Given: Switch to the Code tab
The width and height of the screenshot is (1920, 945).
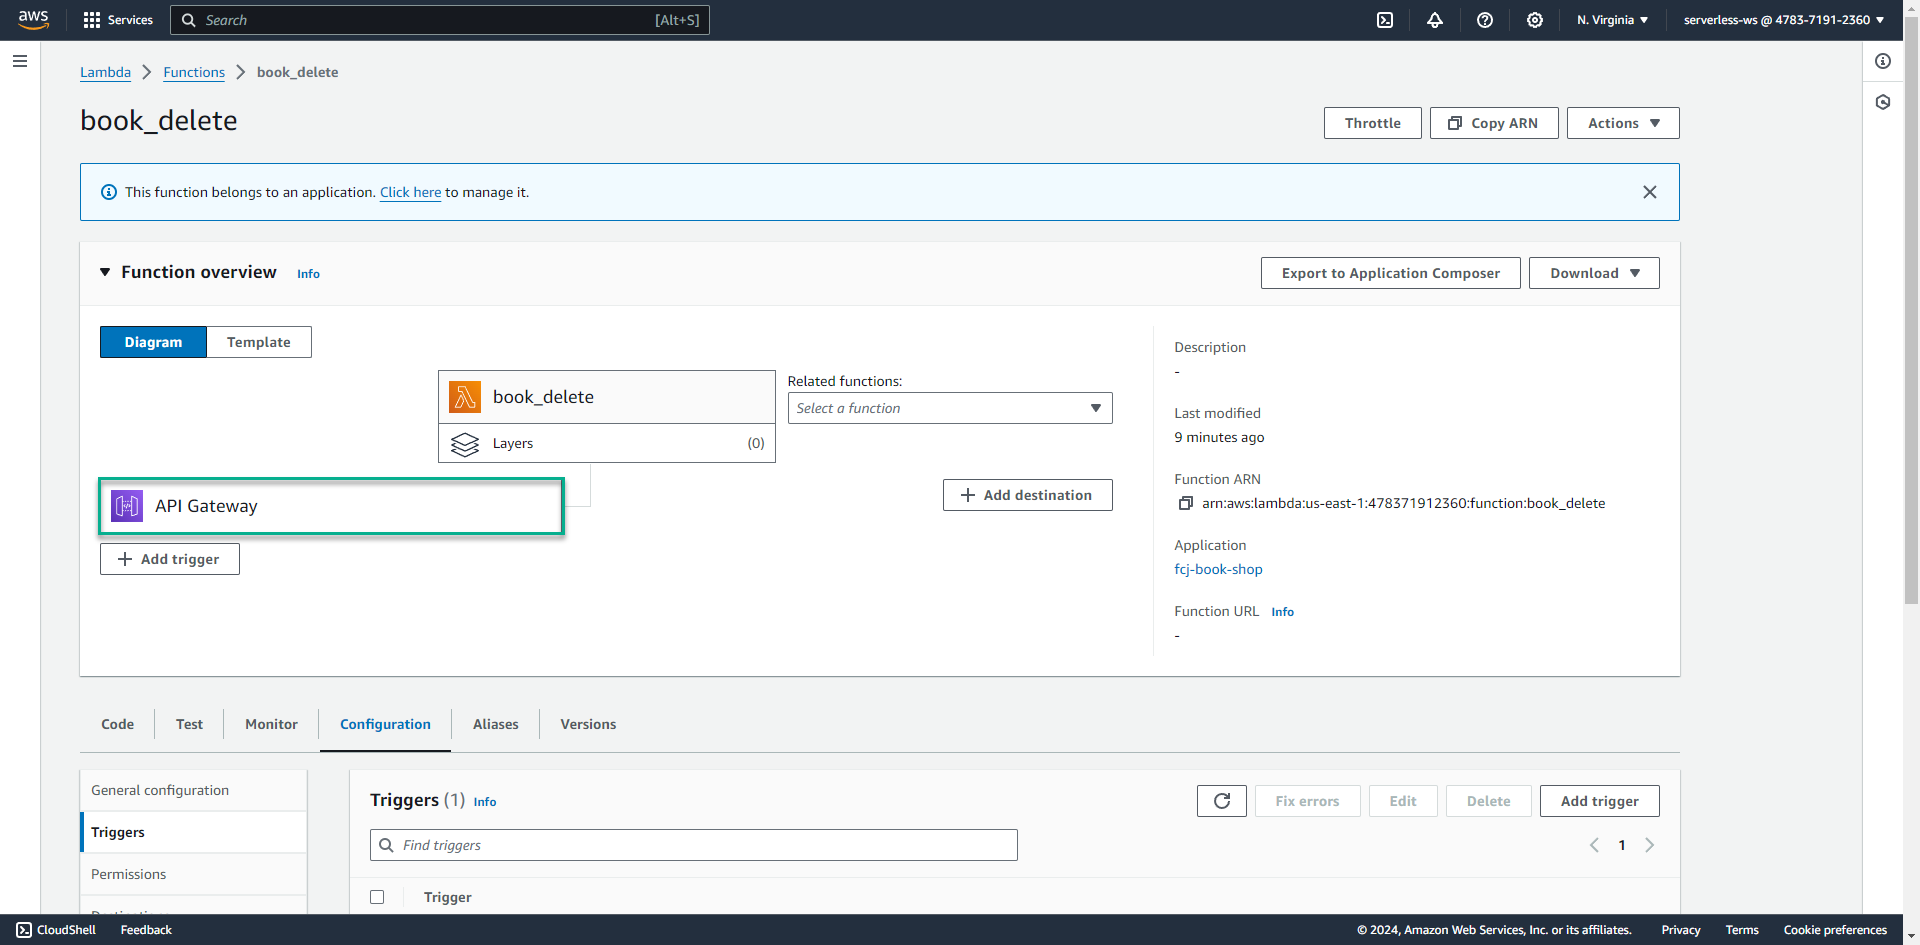Looking at the screenshot, I should (x=117, y=724).
